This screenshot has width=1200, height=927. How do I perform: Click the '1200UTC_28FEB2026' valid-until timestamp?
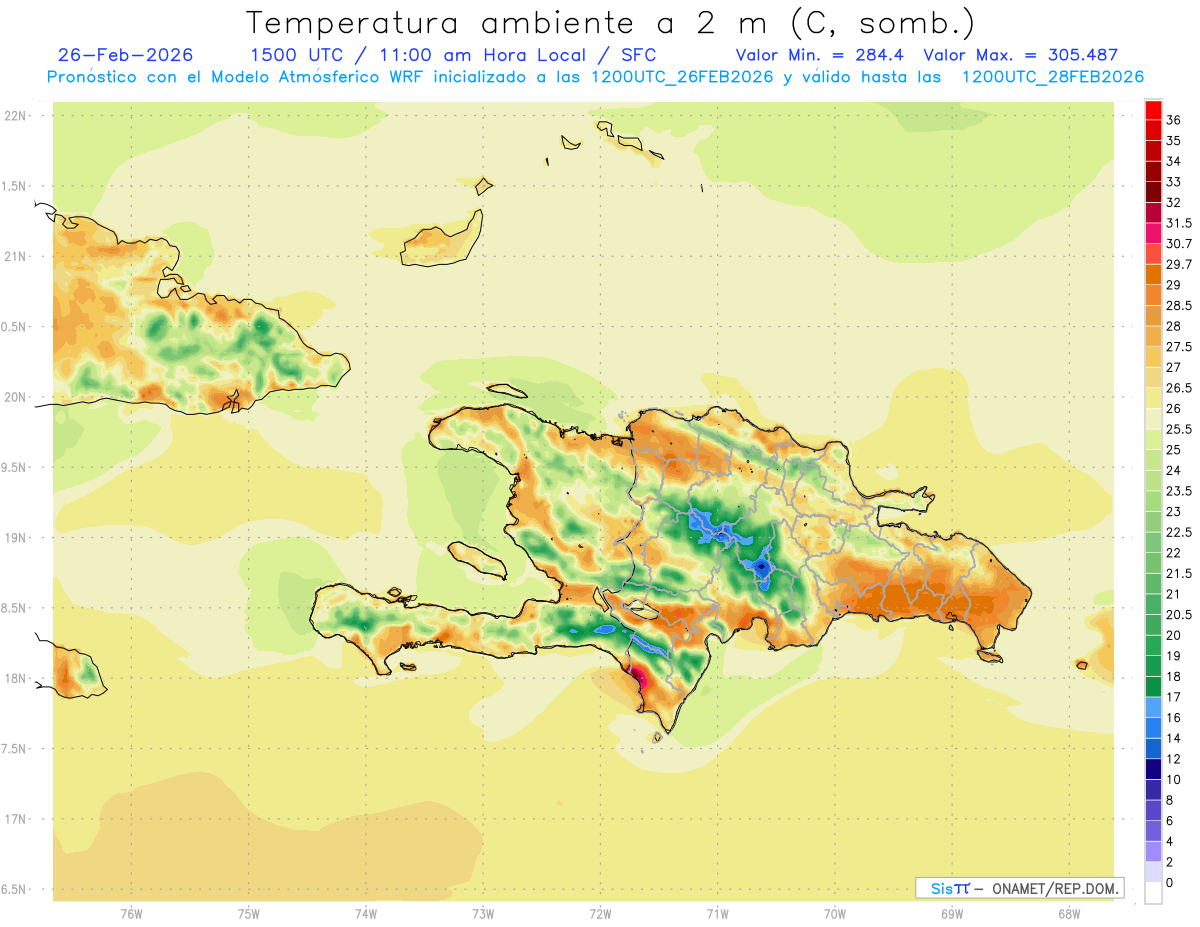[1053, 77]
